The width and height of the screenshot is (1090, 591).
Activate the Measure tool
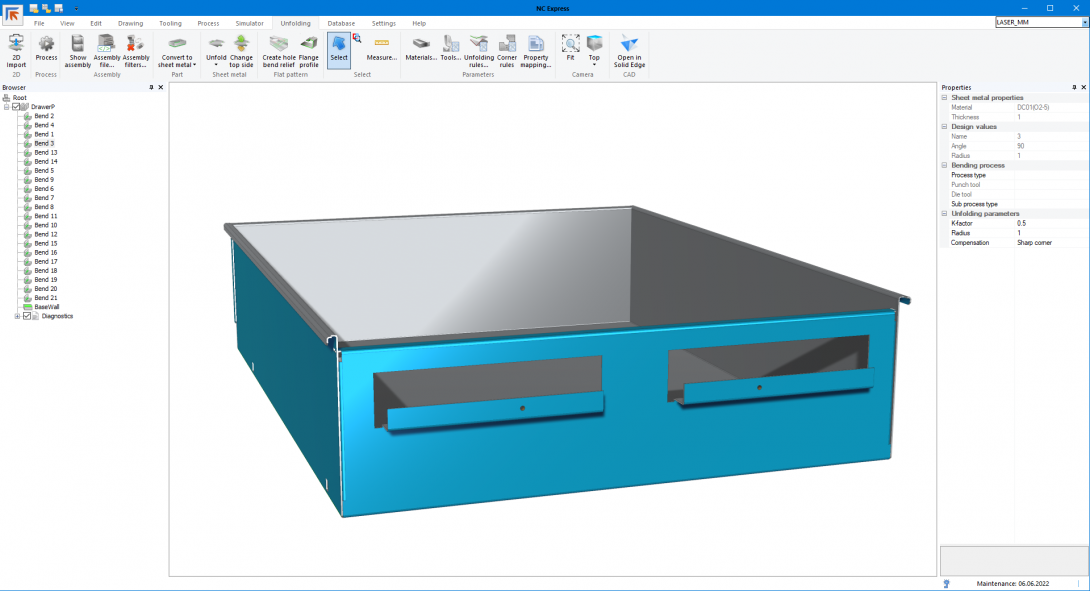[381, 49]
